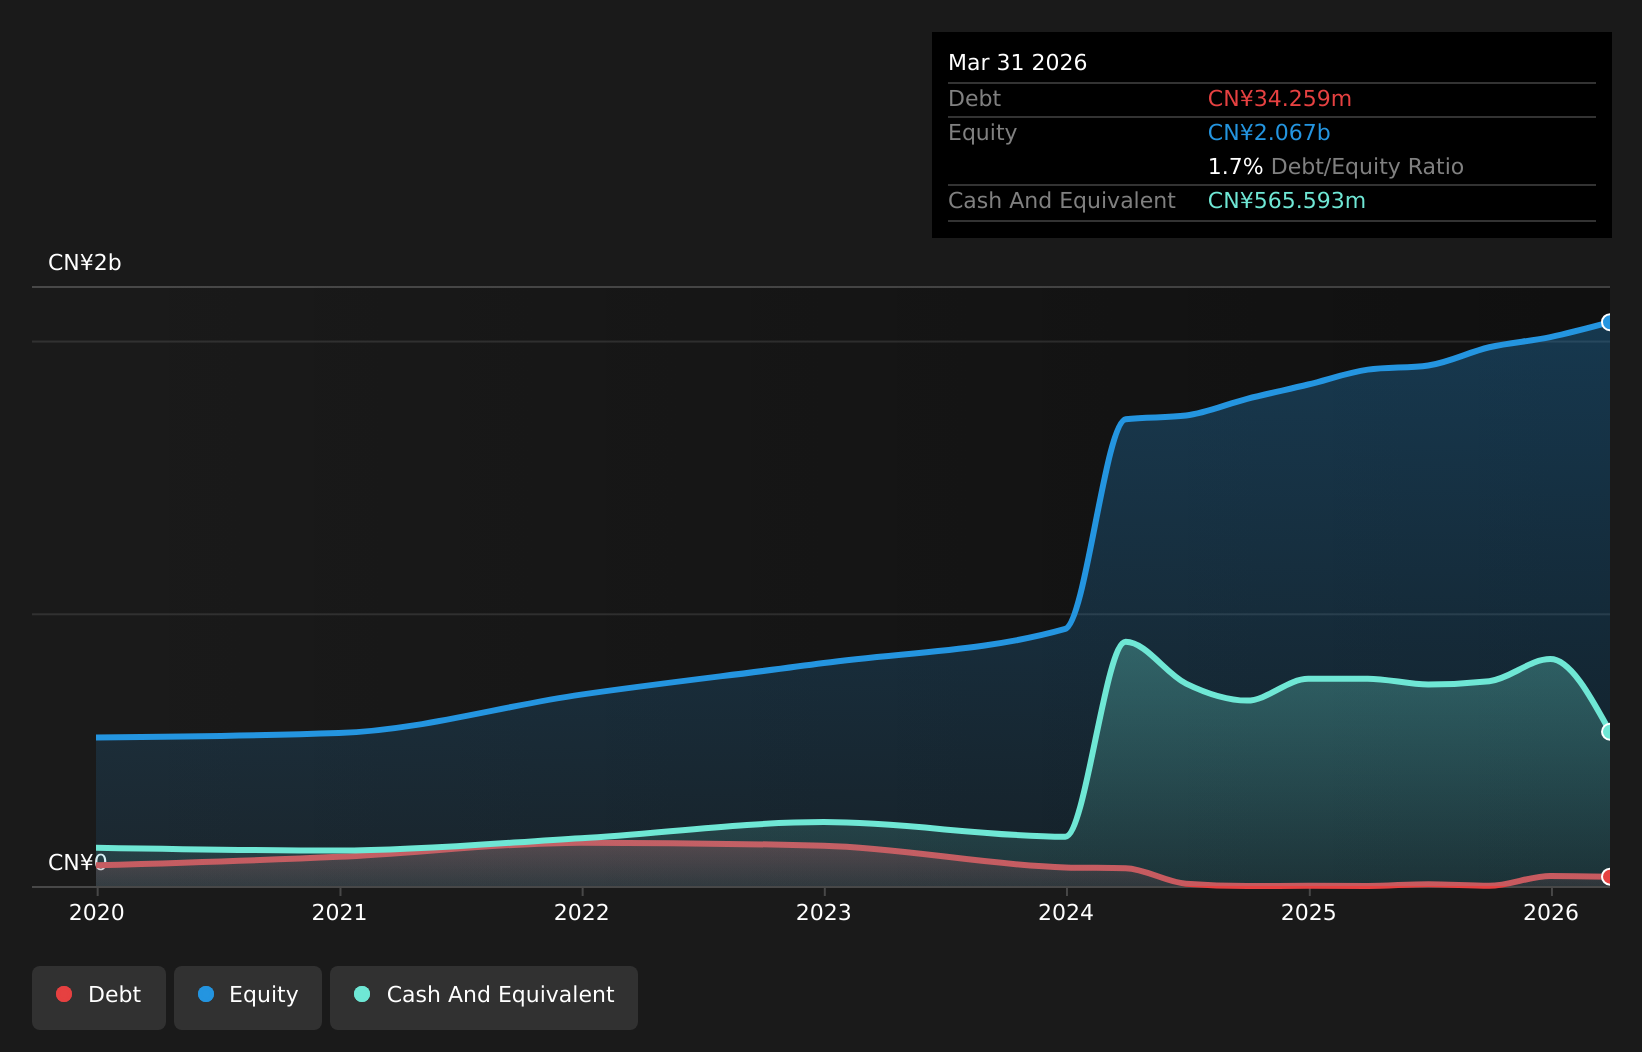The width and height of the screenshot is (1642, 1052).
Task: Click the red Debt legend dot
Action: [x=64, y=994]
